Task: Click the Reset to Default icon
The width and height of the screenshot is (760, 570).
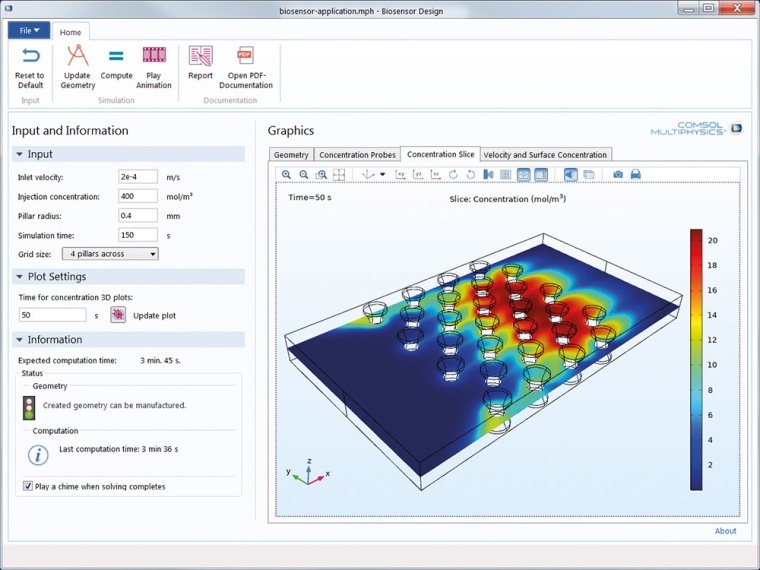Action: (31, 56)
